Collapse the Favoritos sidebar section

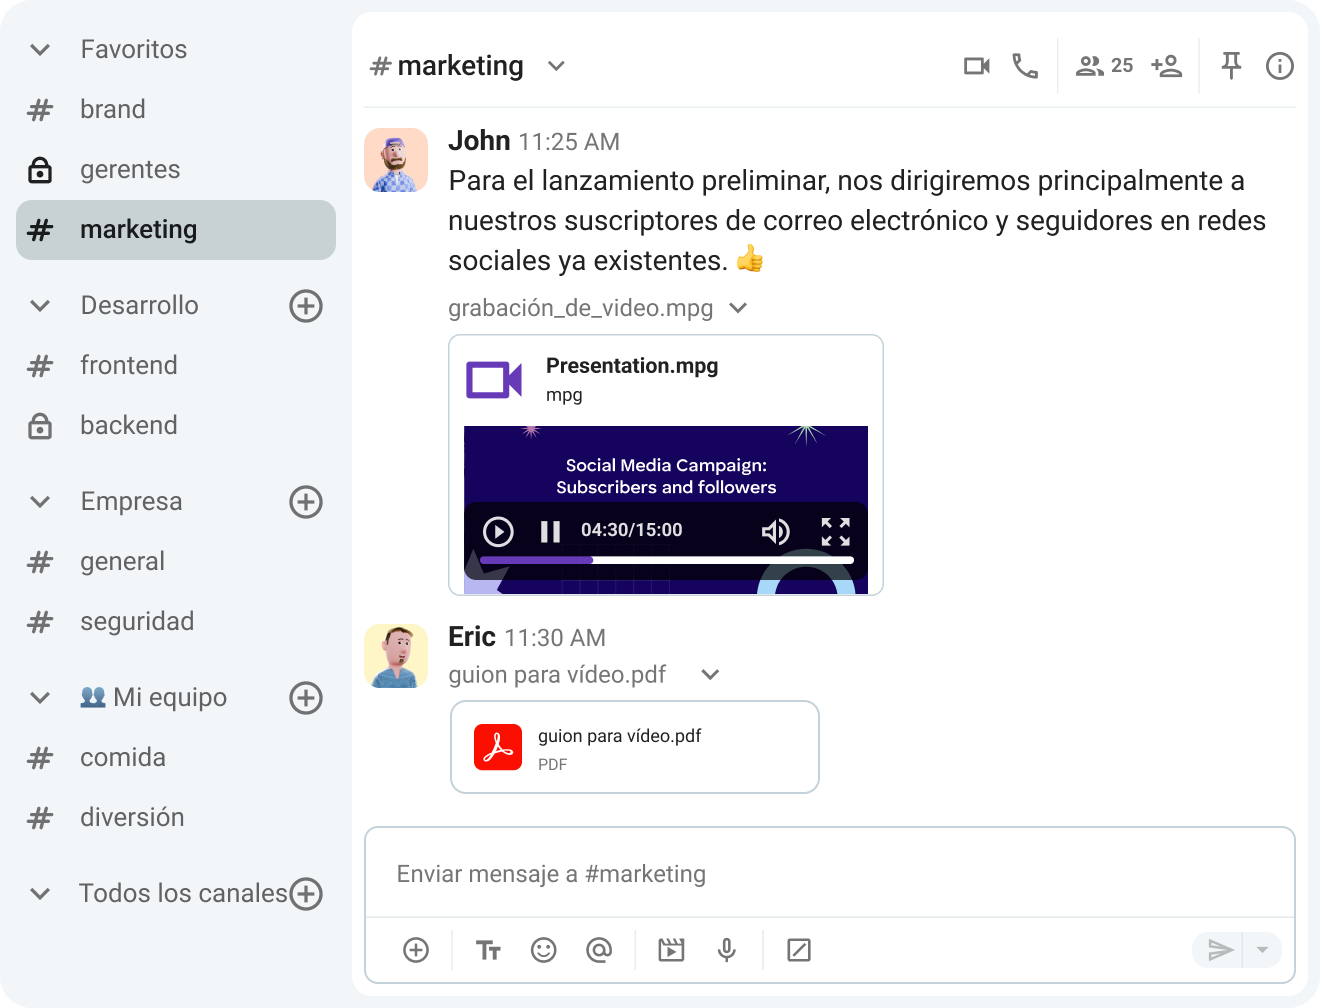pos(40,50)
